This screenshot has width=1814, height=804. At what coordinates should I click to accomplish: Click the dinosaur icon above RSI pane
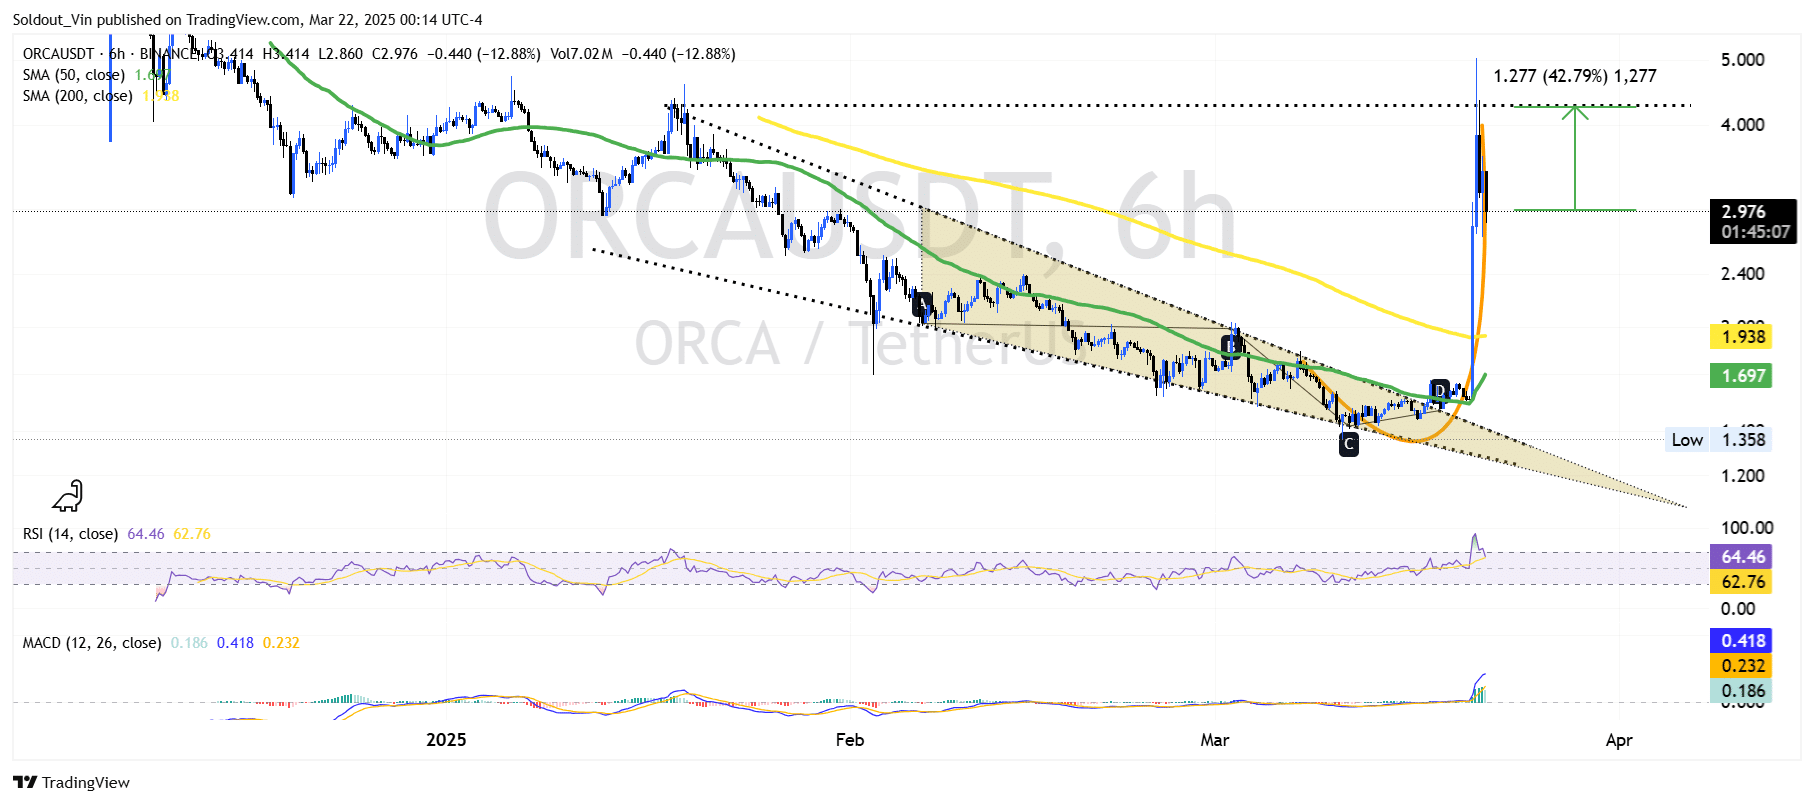point(68,496)
